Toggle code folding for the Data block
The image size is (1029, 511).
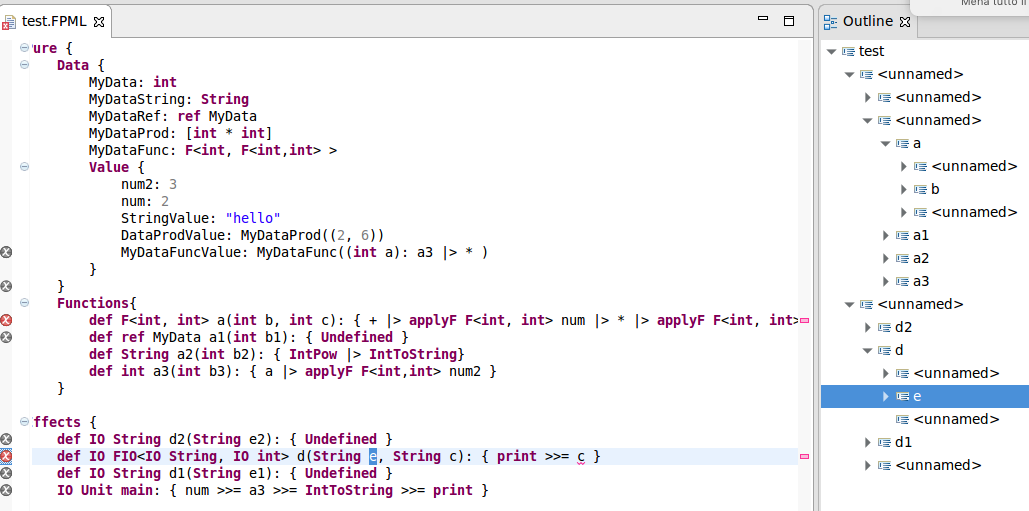coord(24,65)
